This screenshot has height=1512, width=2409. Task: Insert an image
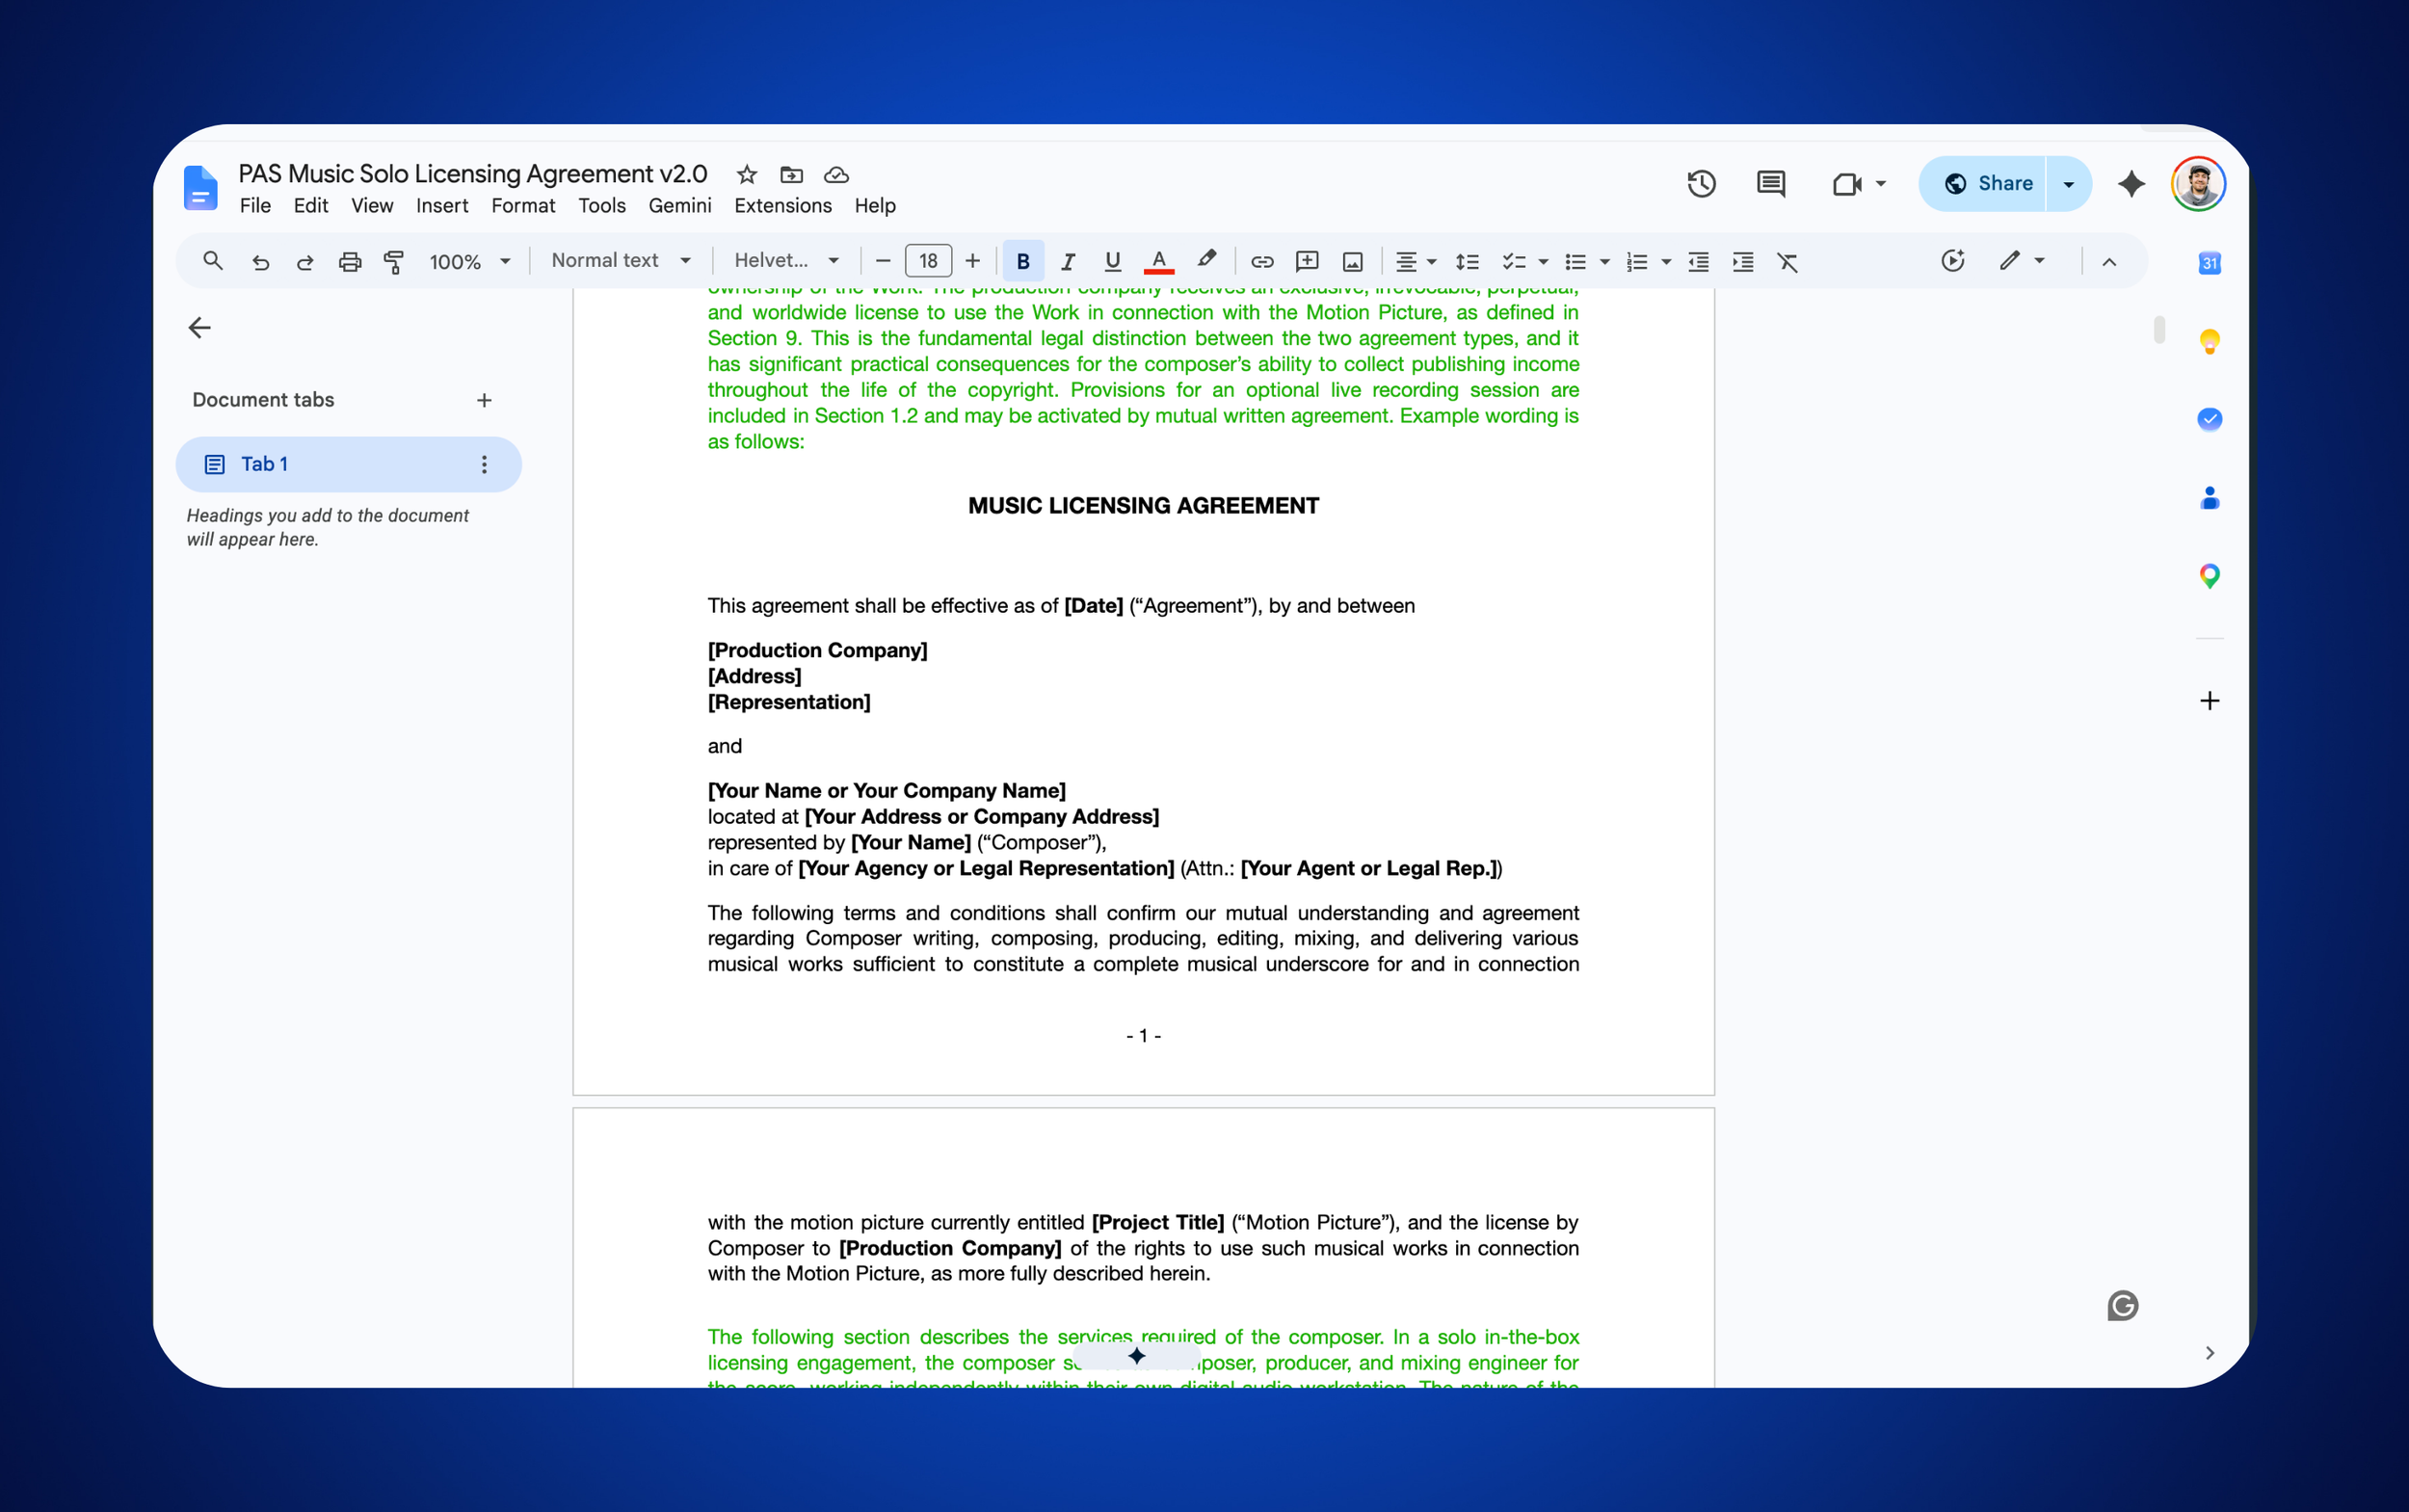pyautogui.click(x=1353, y=262)
